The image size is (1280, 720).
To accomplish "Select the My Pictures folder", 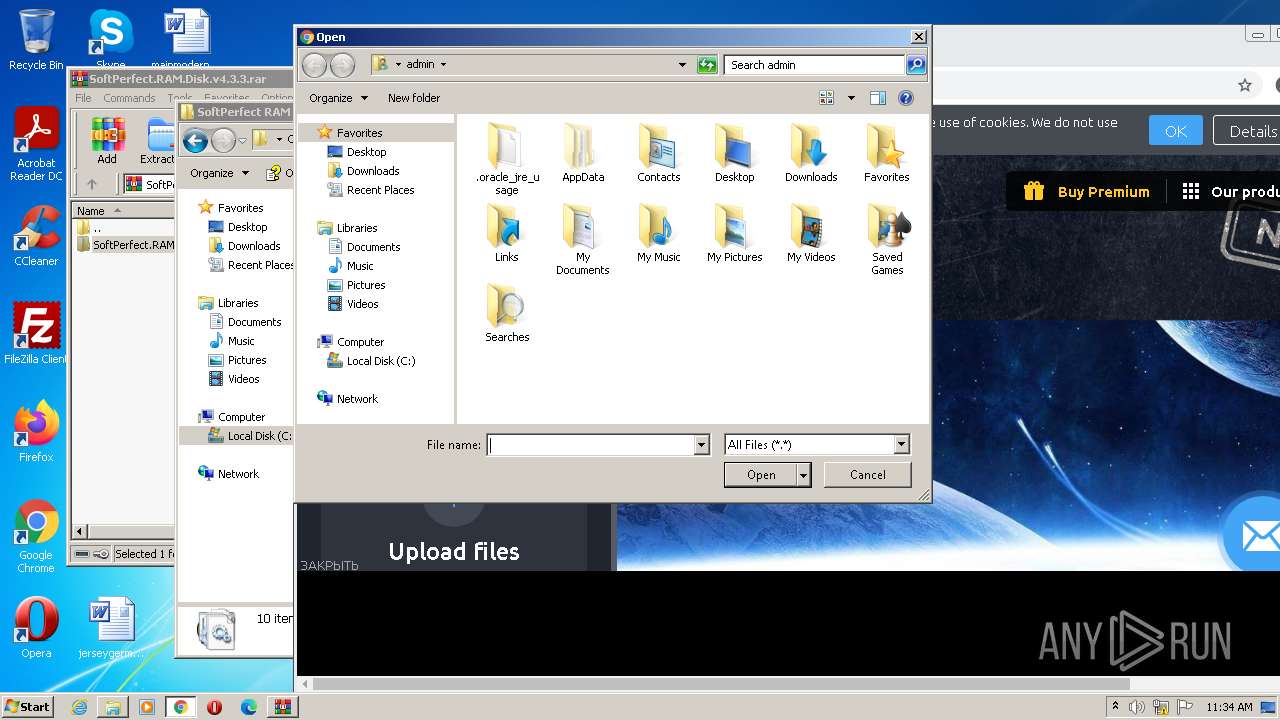I will click(x=734, y=233).
